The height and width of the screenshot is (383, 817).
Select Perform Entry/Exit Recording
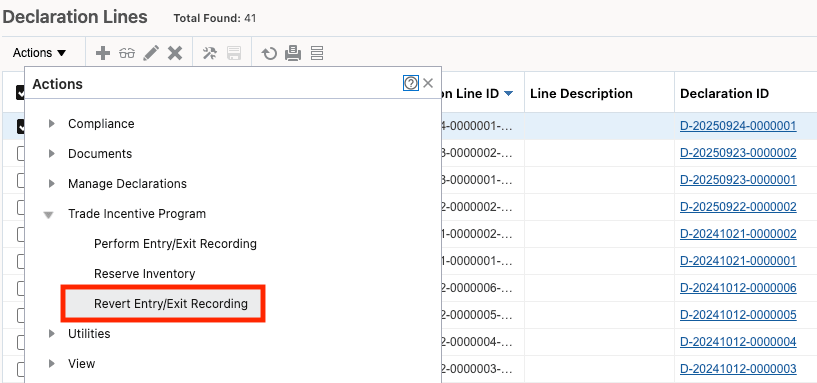point(175,243)
